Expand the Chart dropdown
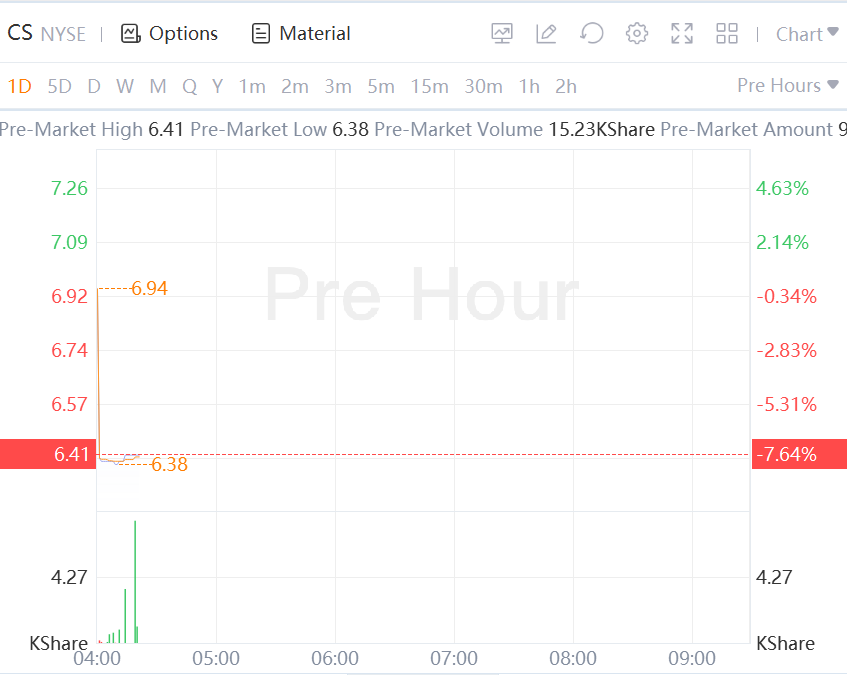This screenshot has width=847, height=675. click(806, 34)
